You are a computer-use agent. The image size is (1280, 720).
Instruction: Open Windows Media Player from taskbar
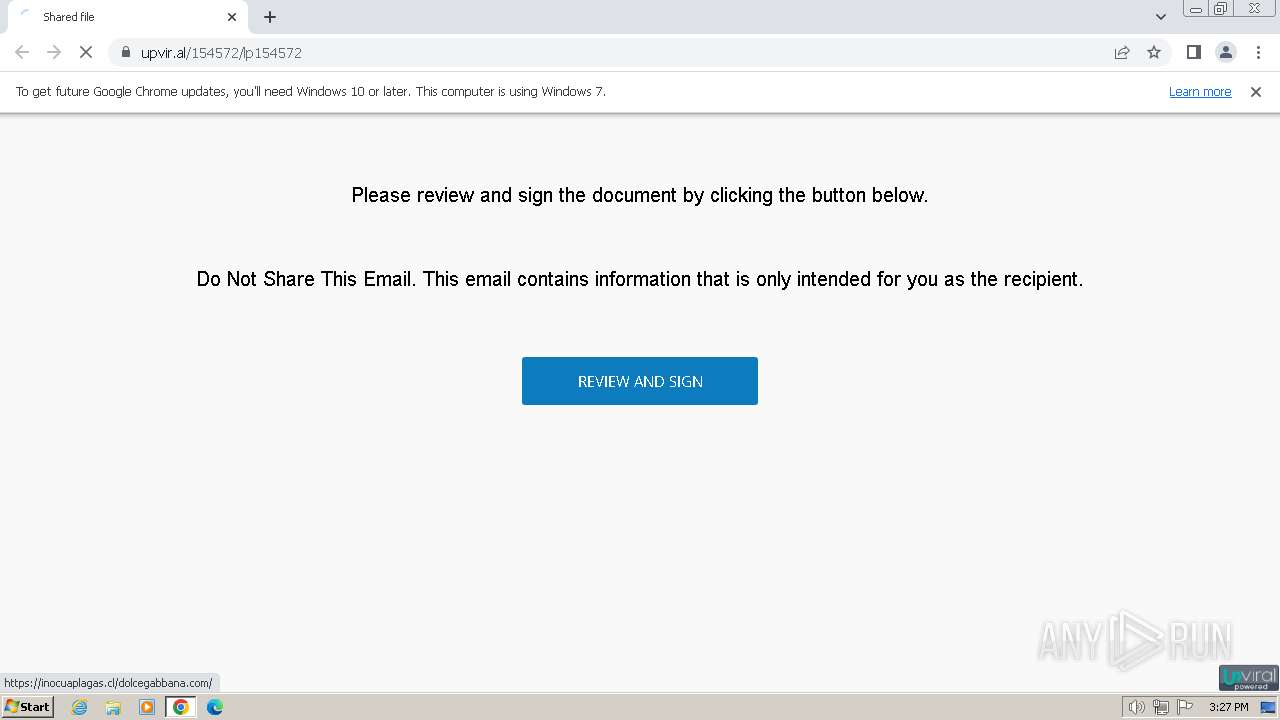pos(147,707)
